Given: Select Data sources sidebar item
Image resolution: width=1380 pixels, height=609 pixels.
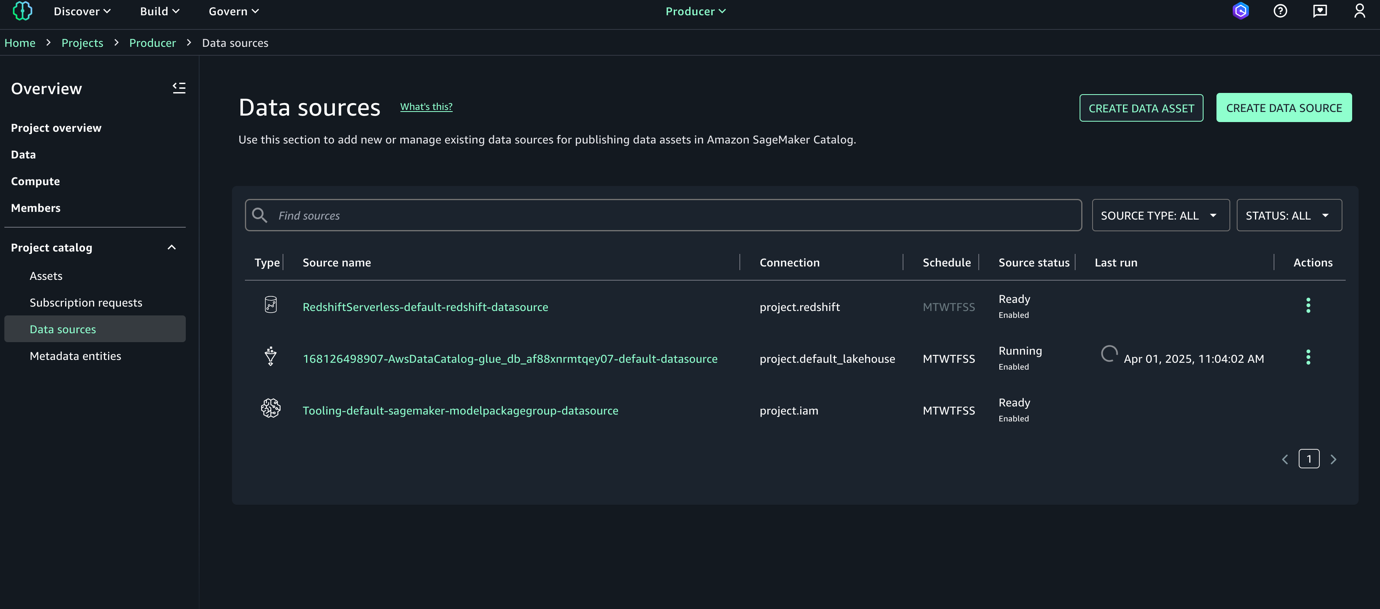Looking at the screenshot, I should pyautogui.click(x=95, y=329).
